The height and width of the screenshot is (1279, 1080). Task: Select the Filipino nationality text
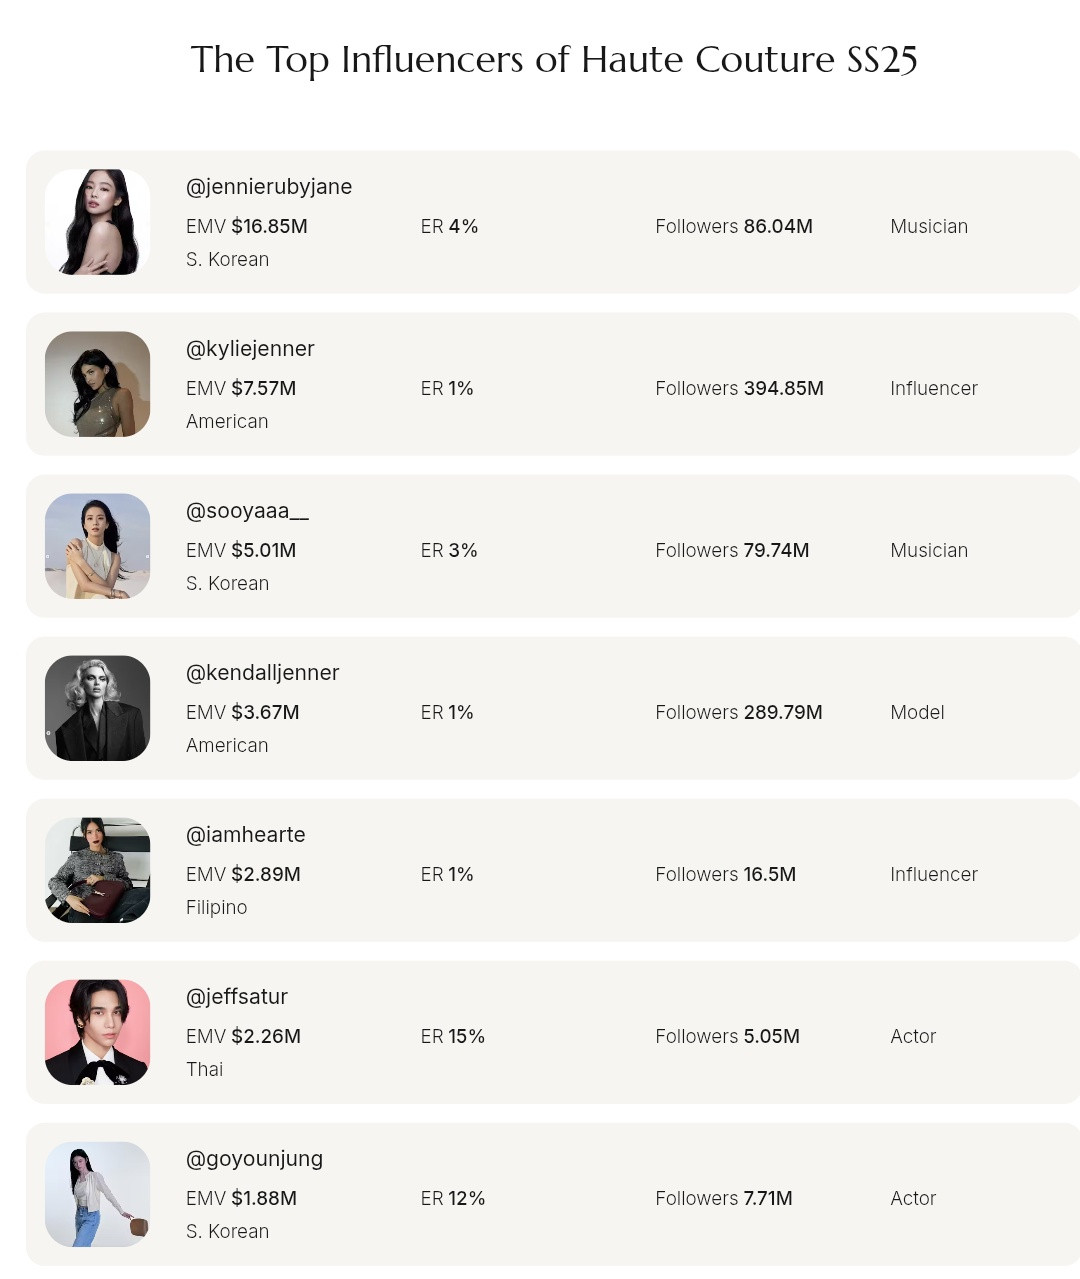pyautogui.click(x=217, y=908)
